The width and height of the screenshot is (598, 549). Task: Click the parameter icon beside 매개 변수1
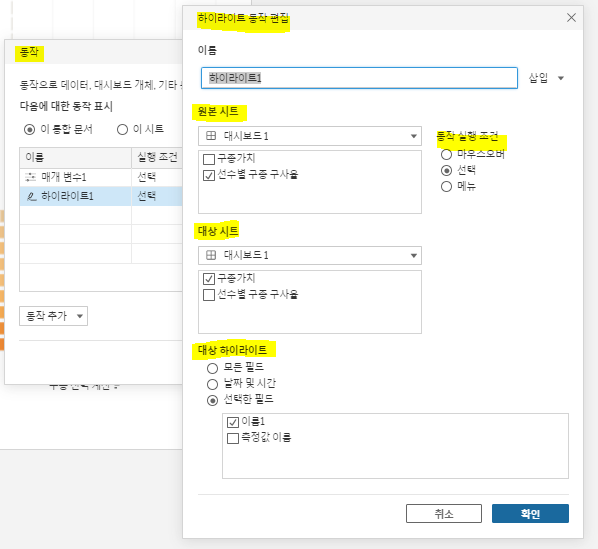pos(30,177)
